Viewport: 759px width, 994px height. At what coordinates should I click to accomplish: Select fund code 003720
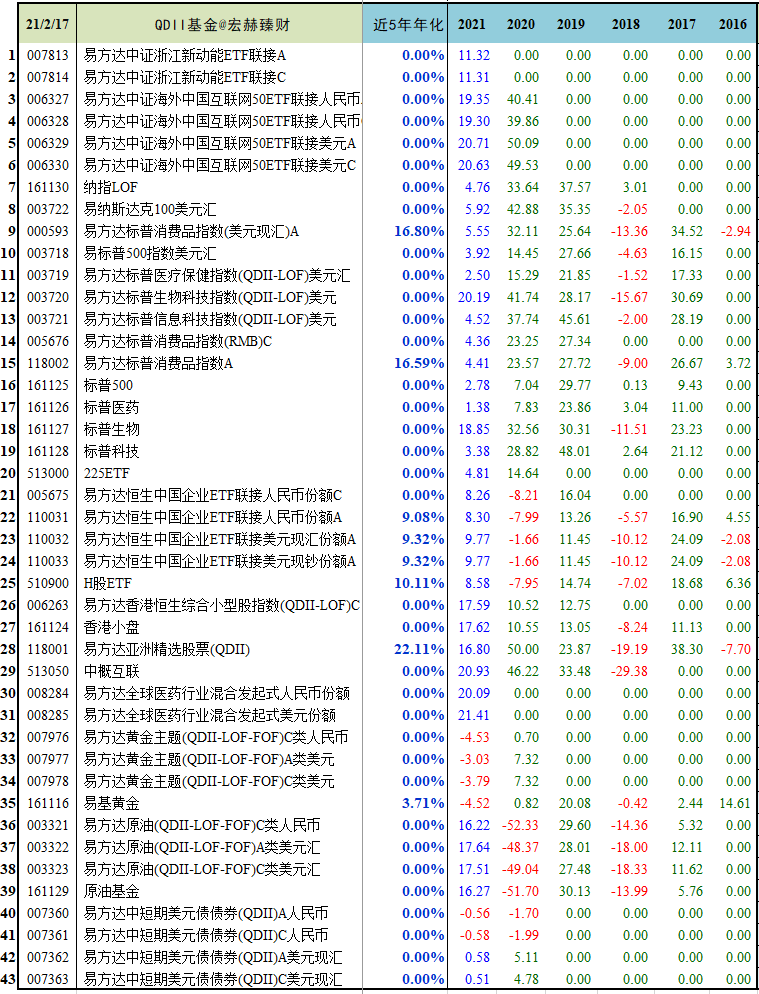(48, 297)
